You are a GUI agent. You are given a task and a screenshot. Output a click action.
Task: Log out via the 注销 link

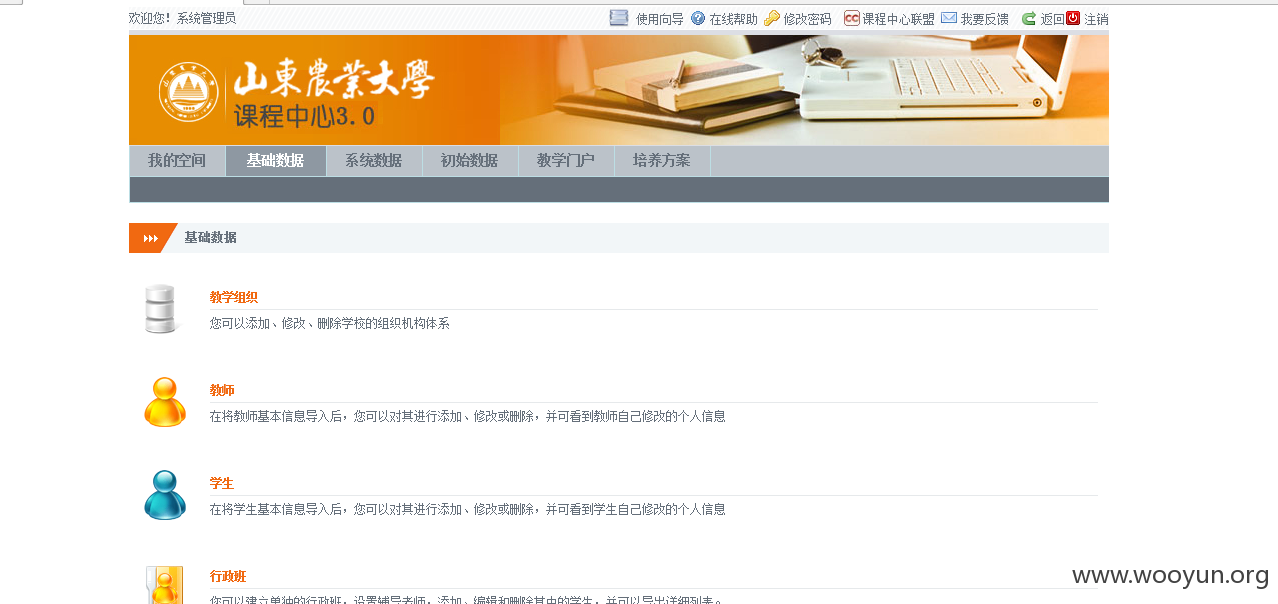(x=1096, y=19)
